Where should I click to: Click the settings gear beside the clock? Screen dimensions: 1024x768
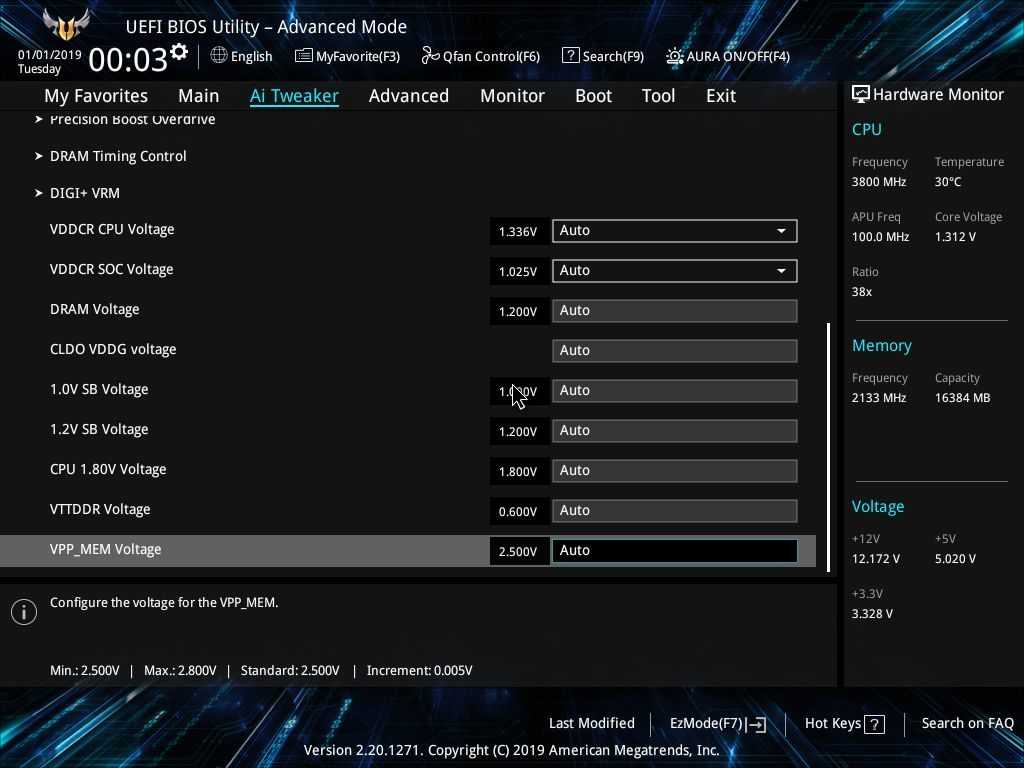[x=179, y=52]
